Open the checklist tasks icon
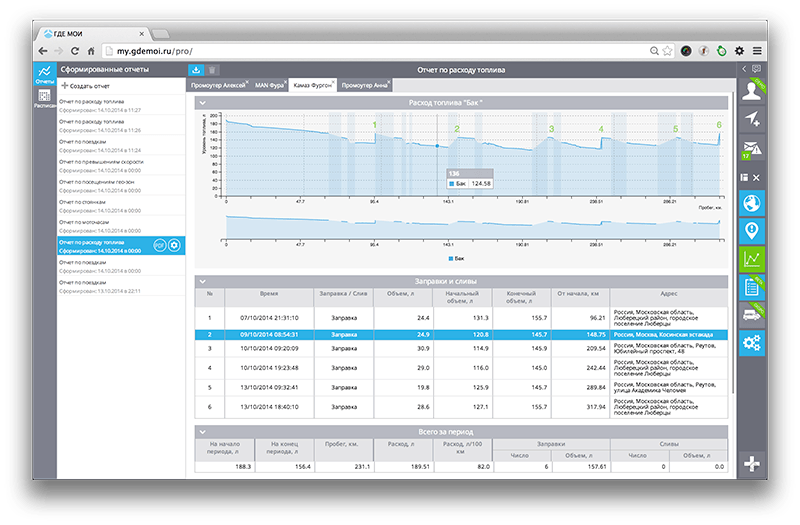 (x=752, y=287)
